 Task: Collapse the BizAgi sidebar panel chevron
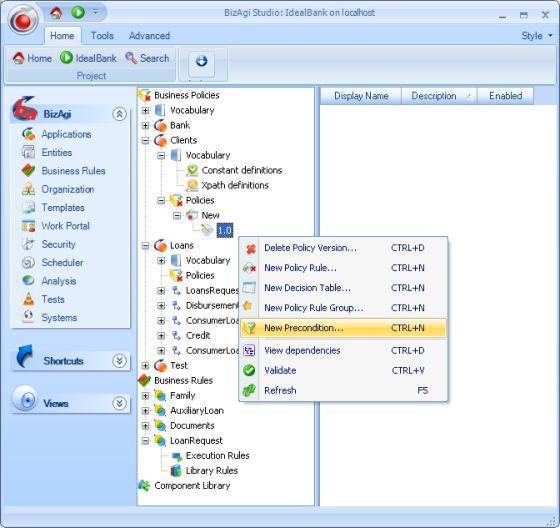click(x=119, y=114)
